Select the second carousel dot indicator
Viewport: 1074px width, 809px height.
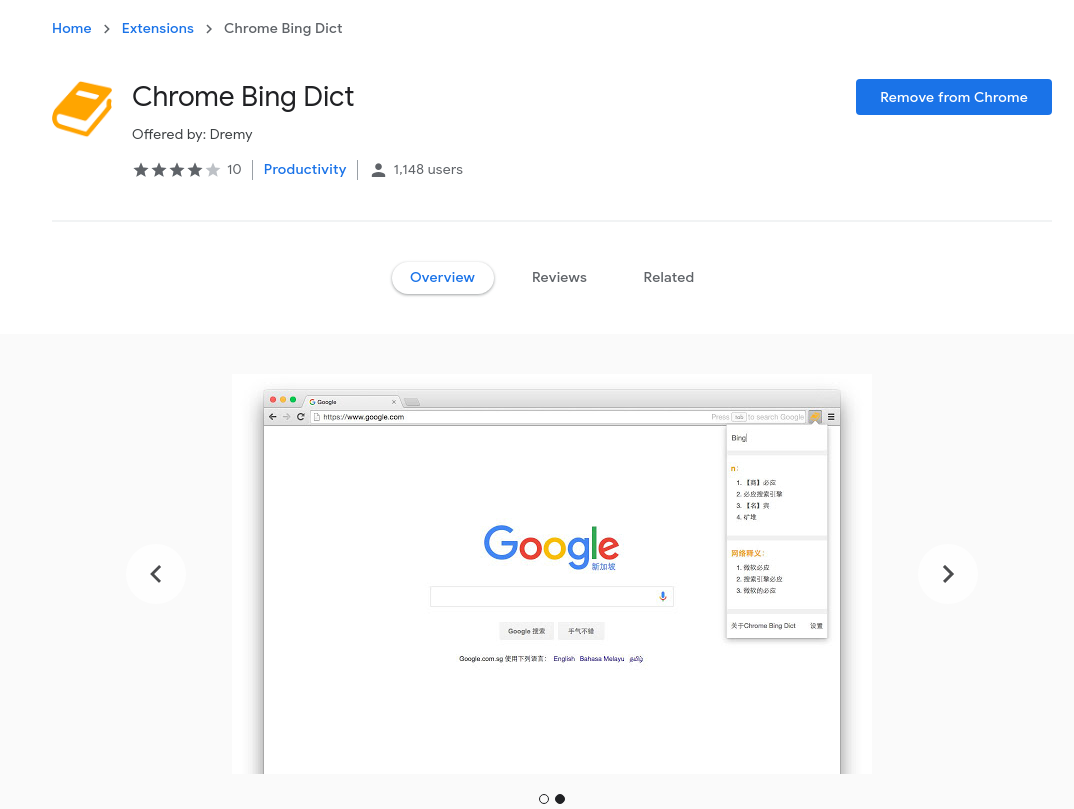pos(560,799)
